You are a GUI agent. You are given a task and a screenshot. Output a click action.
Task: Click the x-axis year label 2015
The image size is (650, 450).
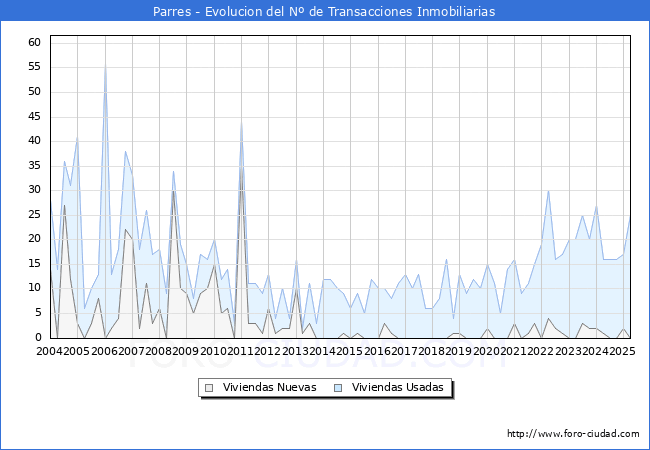[x=350, y=351]
